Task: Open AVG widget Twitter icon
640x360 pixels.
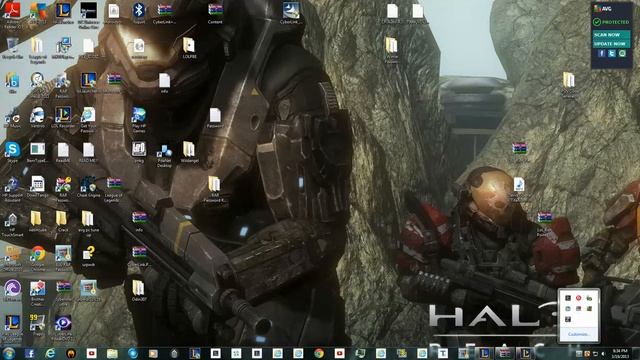Action: click(612, 53)
